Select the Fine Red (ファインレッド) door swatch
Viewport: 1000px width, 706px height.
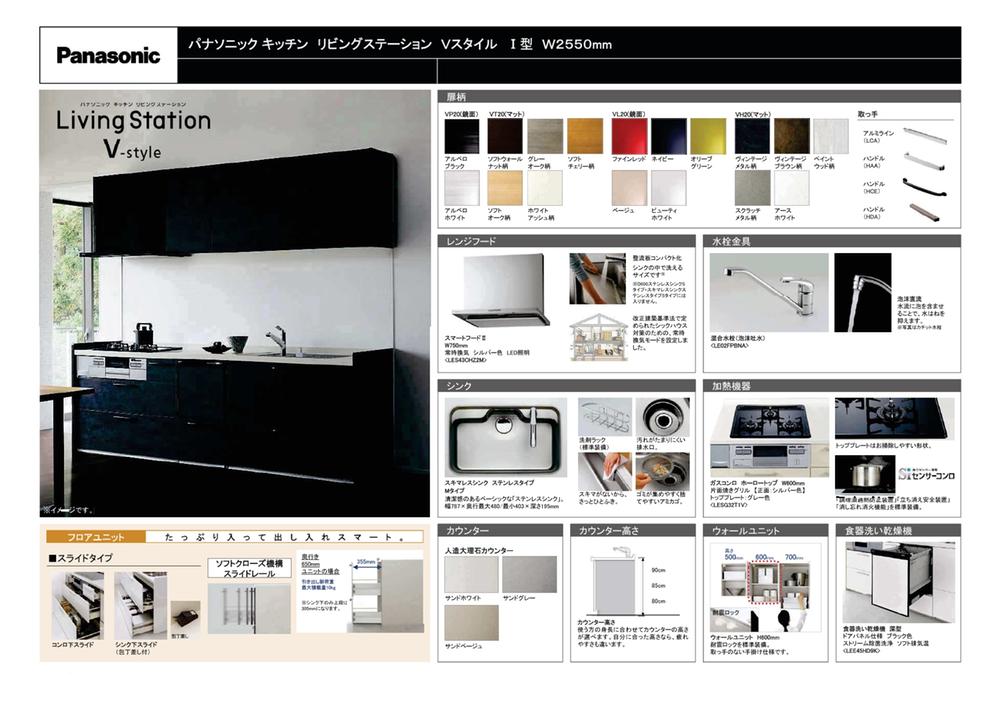[x=628, y=135]
